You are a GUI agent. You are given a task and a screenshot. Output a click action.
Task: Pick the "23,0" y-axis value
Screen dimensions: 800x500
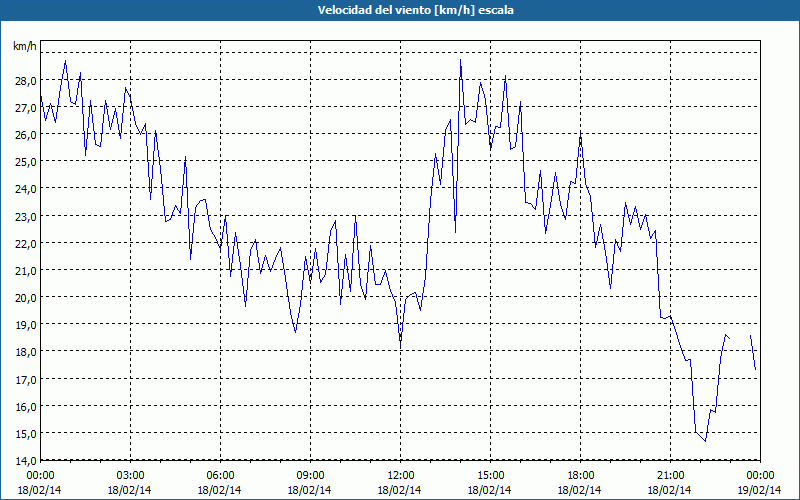pyautogui.click(x=27, y=216)
